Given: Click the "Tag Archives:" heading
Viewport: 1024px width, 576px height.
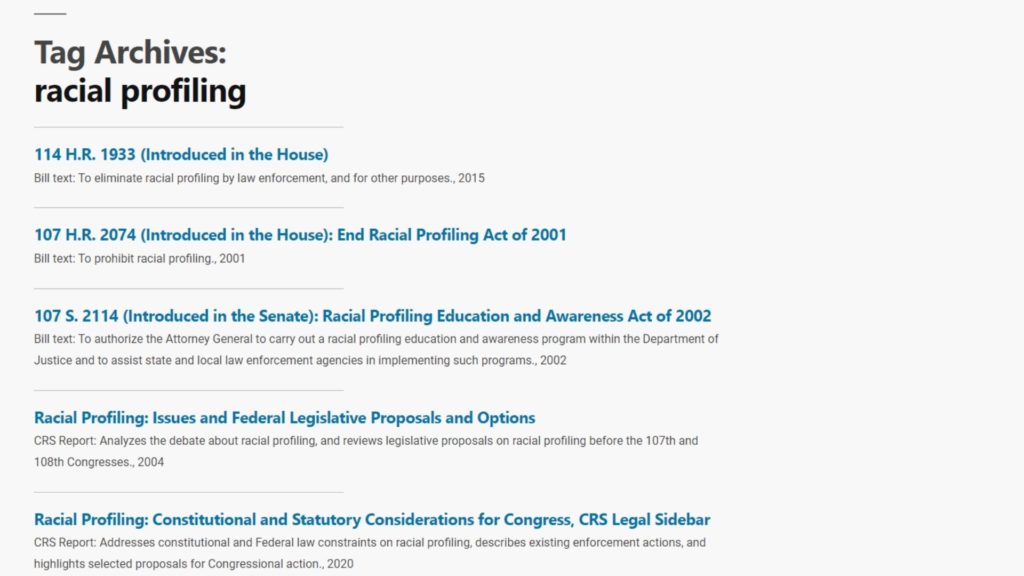Looking at the screenshot, I should coord(130,52).
